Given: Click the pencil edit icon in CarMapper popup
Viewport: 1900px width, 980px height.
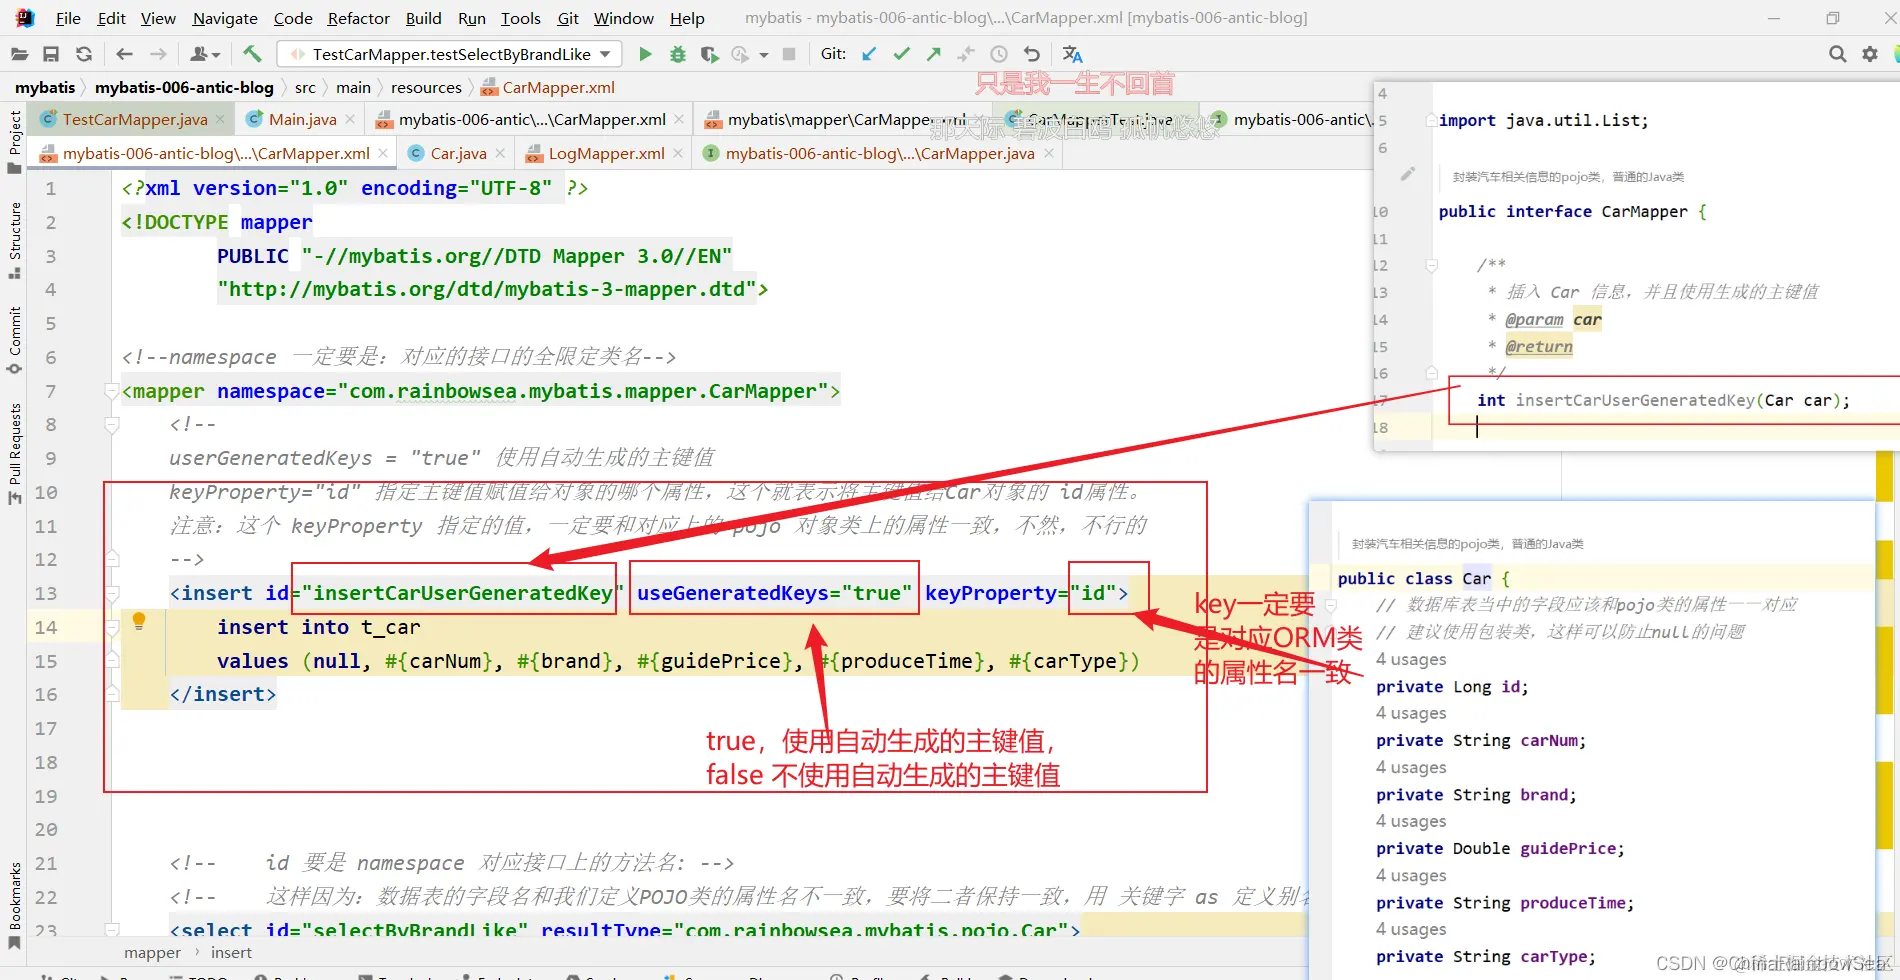Looking at the screenshot, I should pyautogui.click(x=1407, y=174).
